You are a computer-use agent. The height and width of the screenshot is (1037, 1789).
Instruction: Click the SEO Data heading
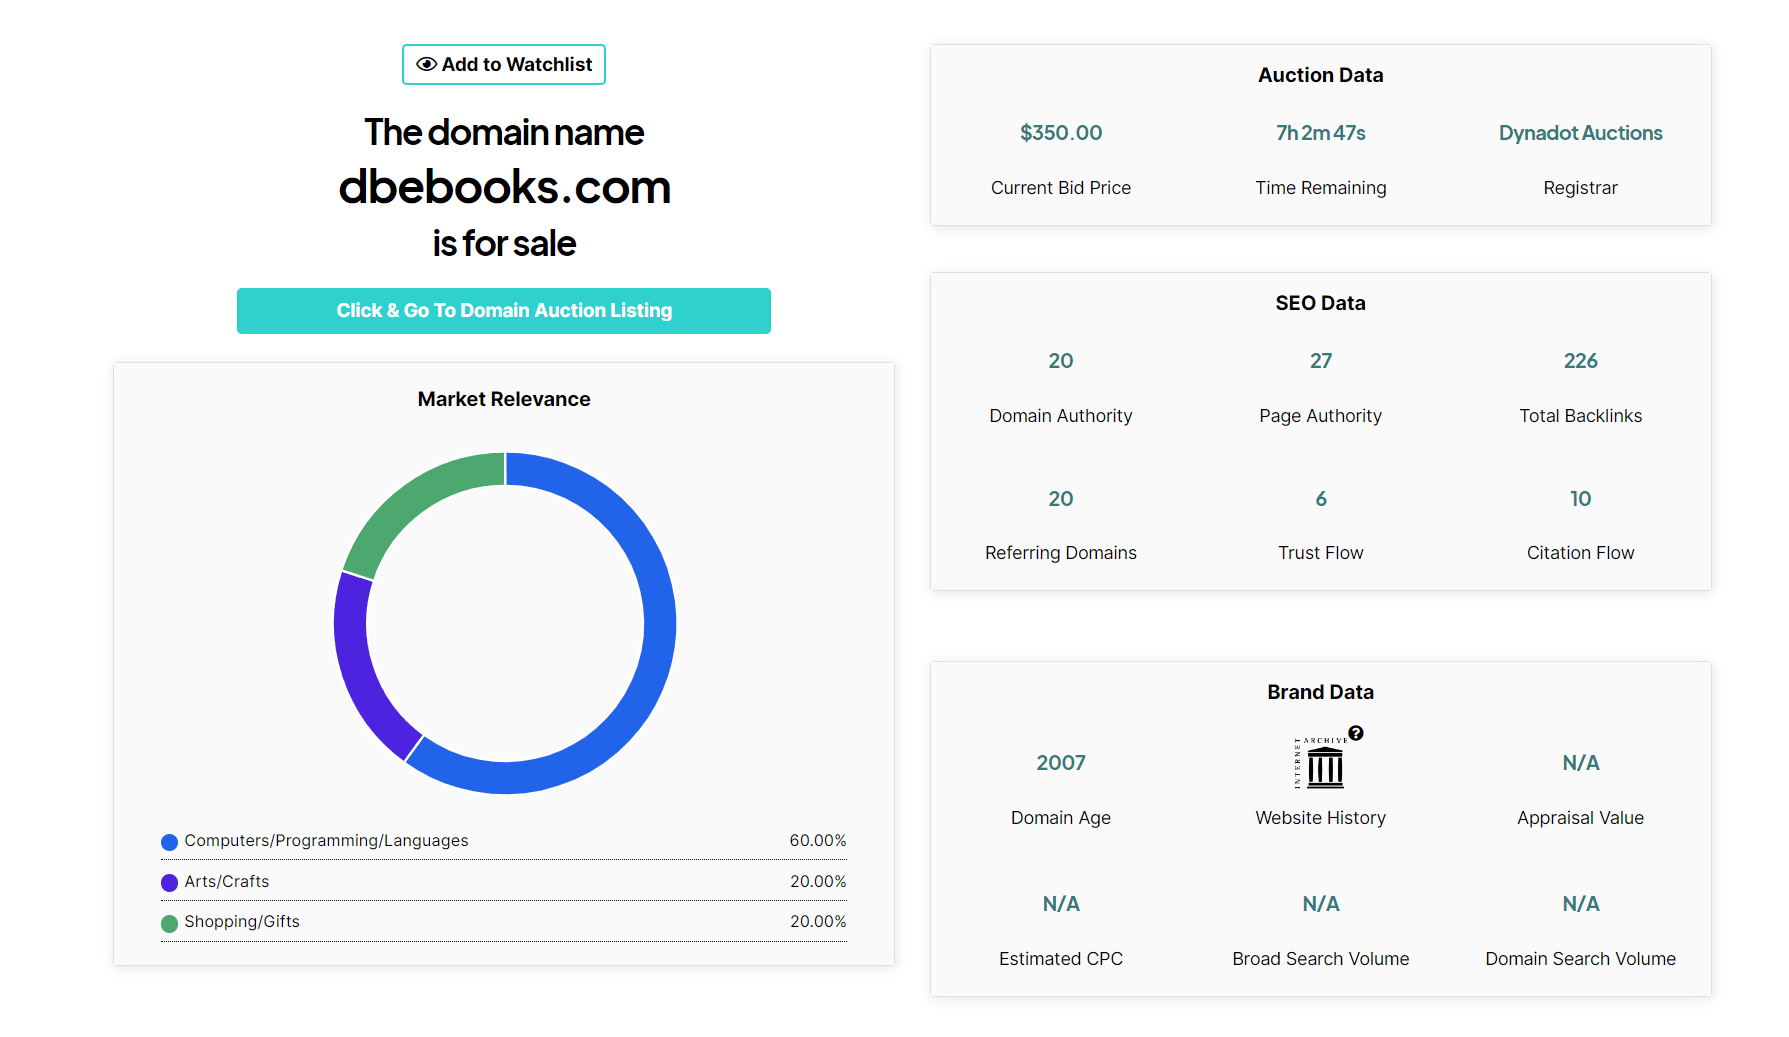pyautogui.click(x=1320, y=303)
